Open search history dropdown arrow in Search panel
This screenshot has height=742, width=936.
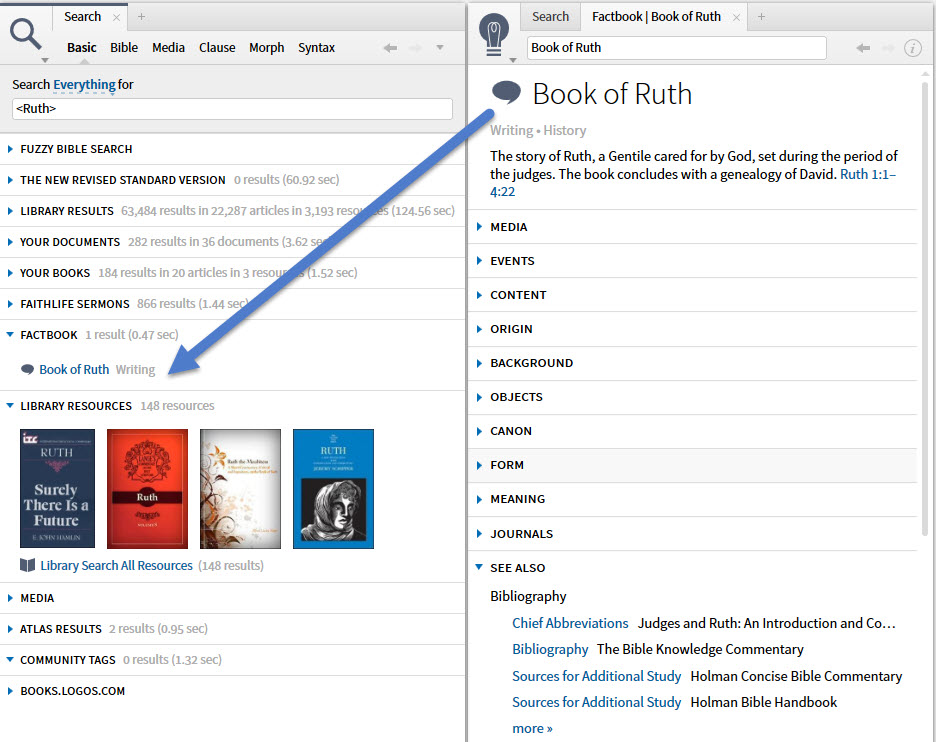pyautogui.click(x=440, y=47)
